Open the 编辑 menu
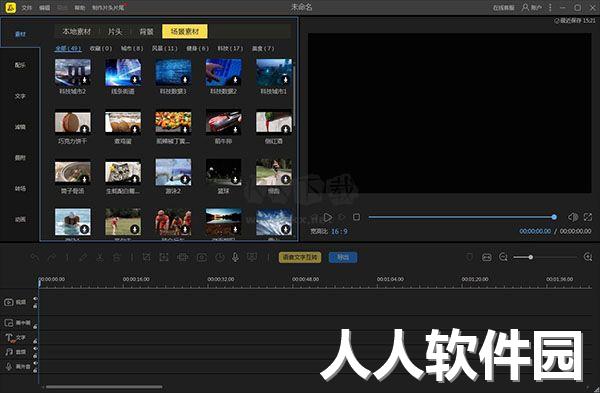The width and height of the screenshot is (600, 393). (x=44, y=8)
